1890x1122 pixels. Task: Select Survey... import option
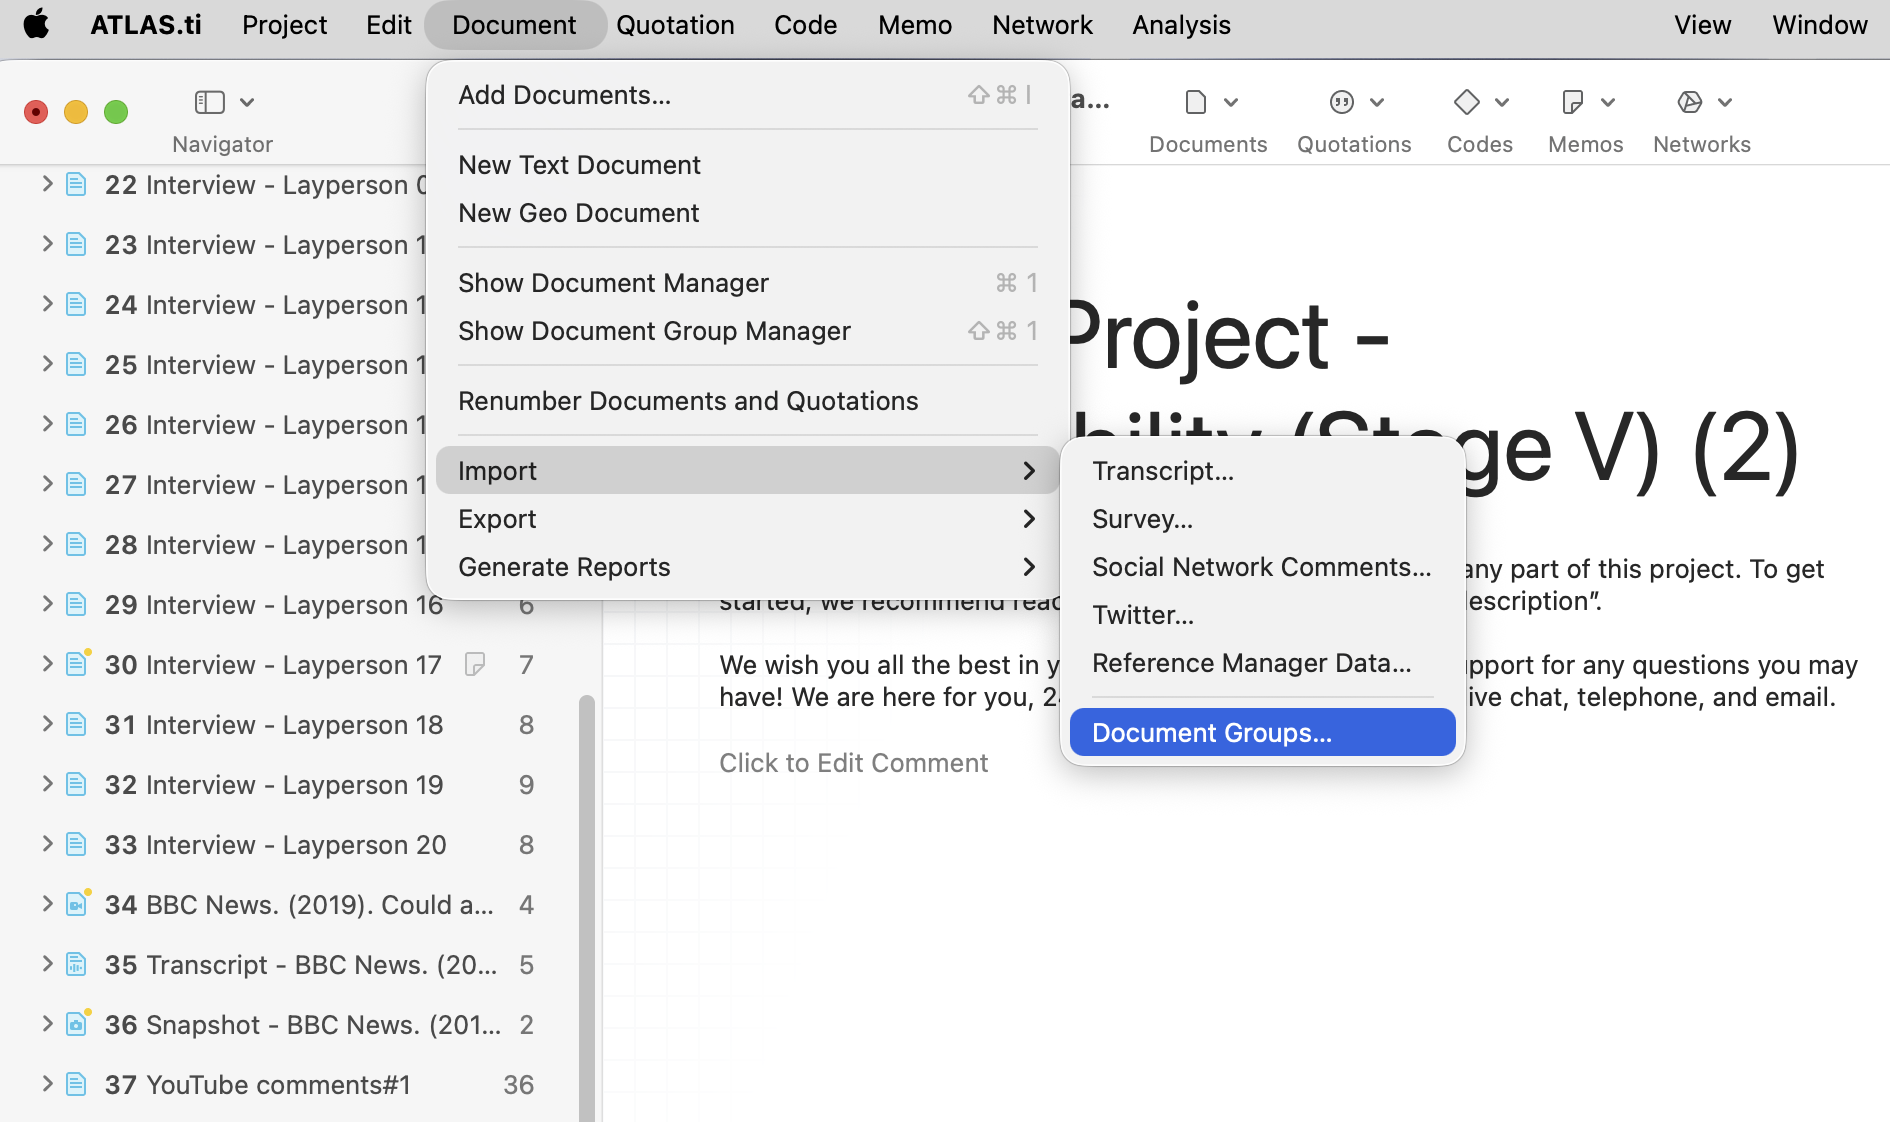(1263, 519)
